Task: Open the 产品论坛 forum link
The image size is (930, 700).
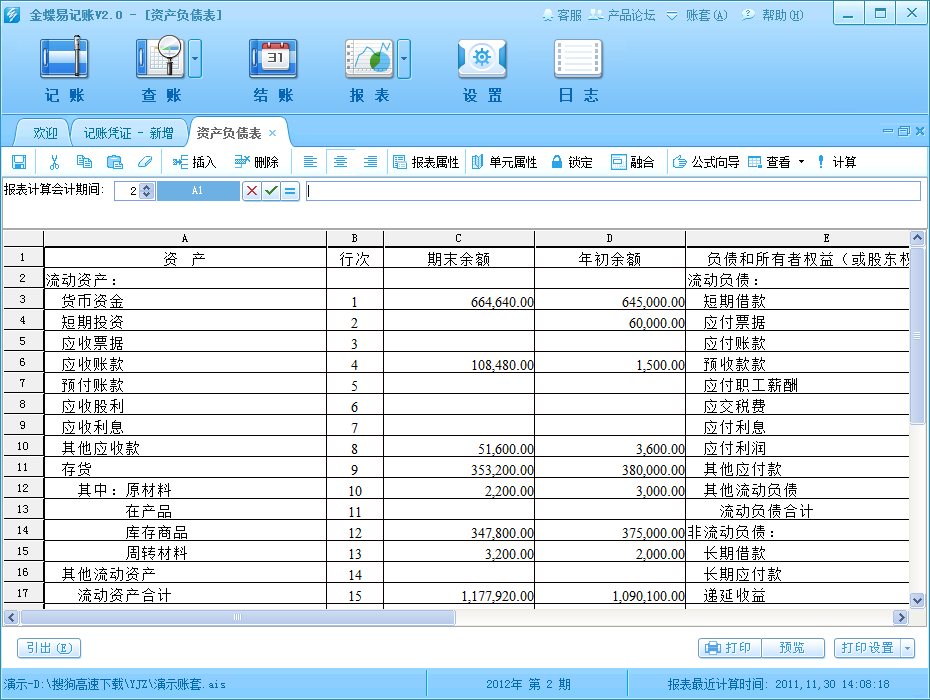Action: coord(622,15)
